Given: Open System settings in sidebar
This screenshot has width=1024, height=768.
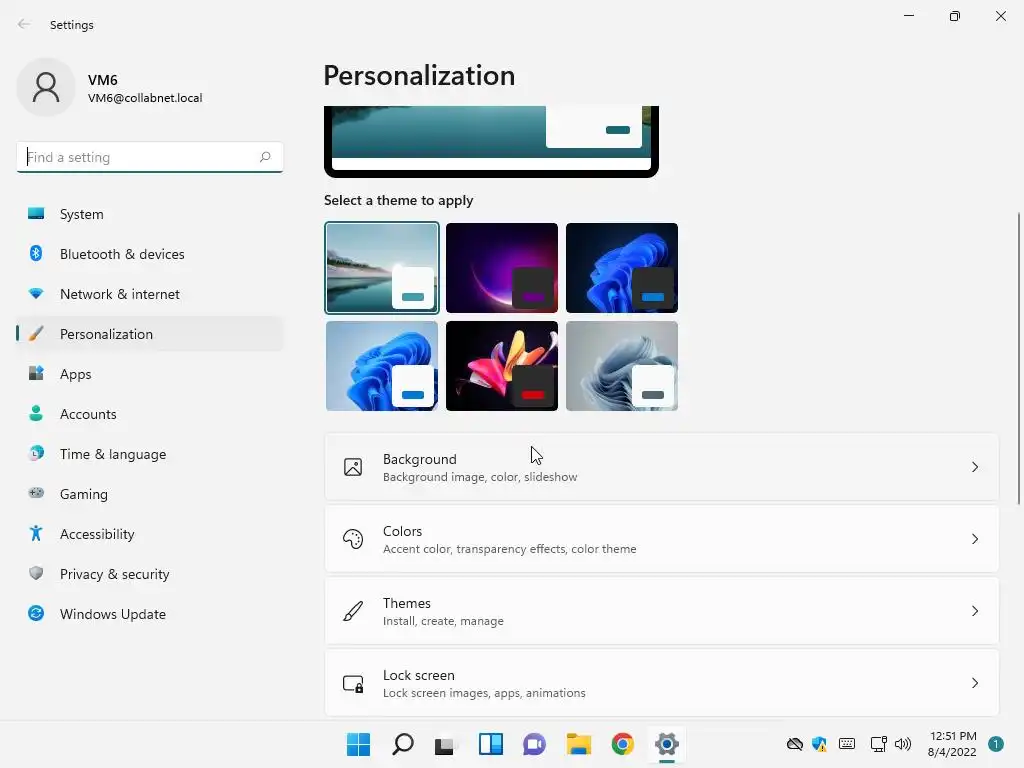Looking at the screenshot, I should click(150, 214).
